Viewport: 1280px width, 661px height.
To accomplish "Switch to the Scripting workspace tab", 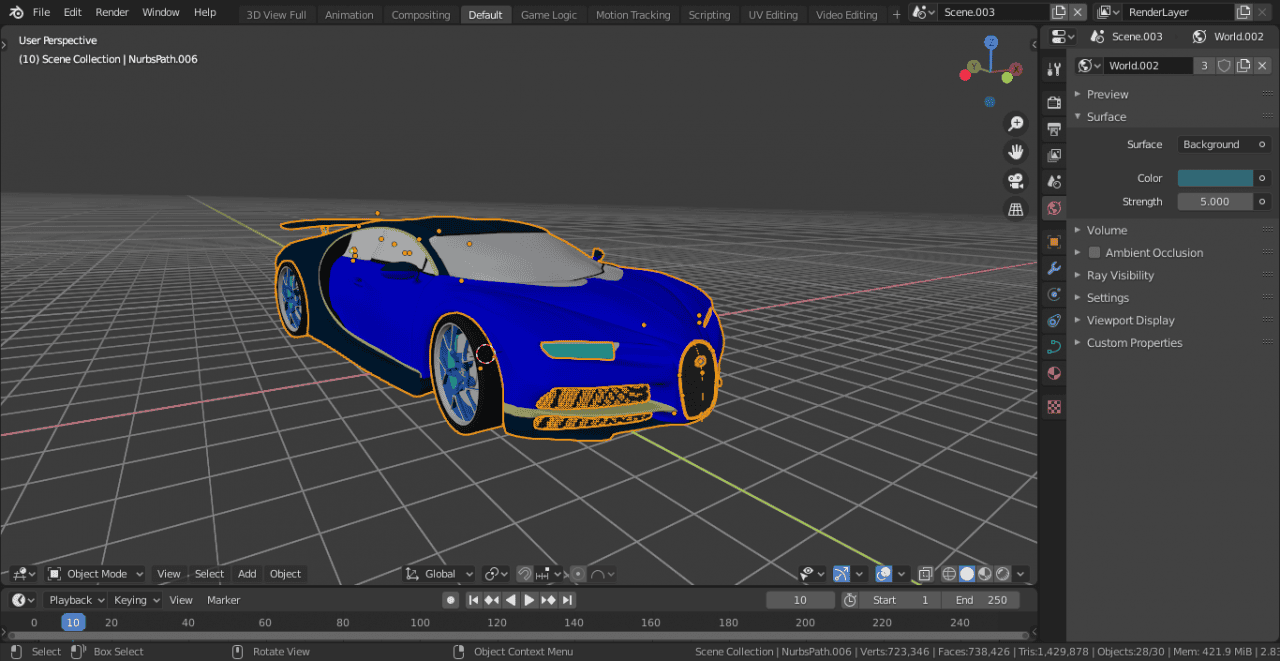I will 709,14.
